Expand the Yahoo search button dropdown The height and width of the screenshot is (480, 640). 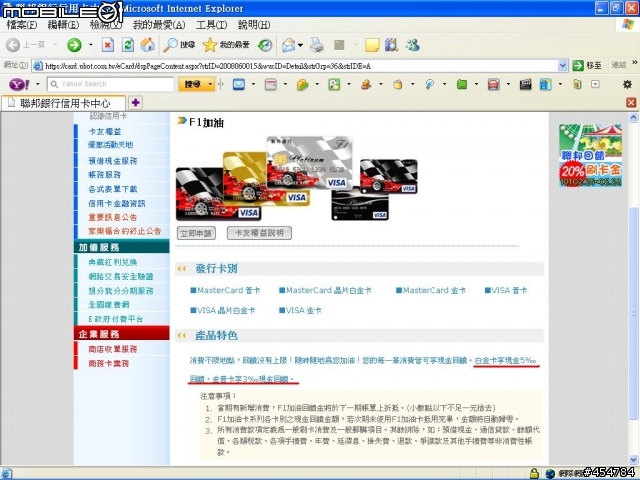[x=211, y=84]
